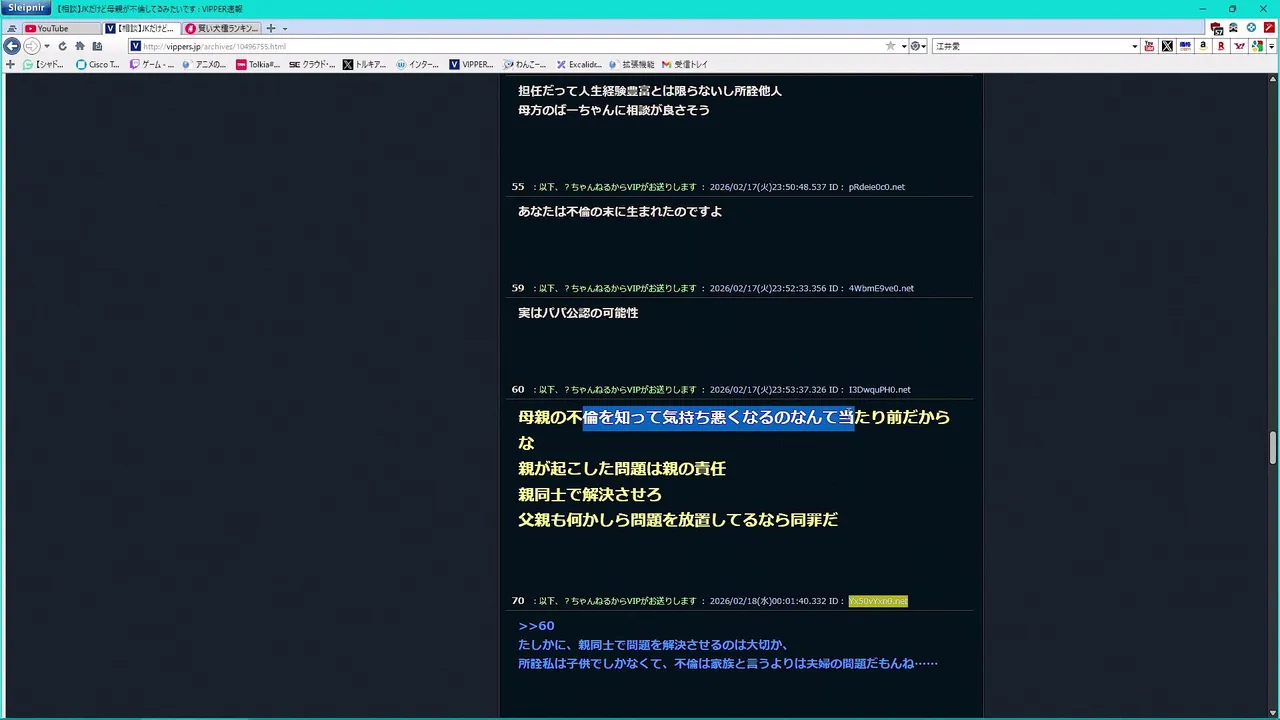Click the forward navigation arrow
Image resolution: width=1280 pixels, height=720 pixels.
point(32,46)
